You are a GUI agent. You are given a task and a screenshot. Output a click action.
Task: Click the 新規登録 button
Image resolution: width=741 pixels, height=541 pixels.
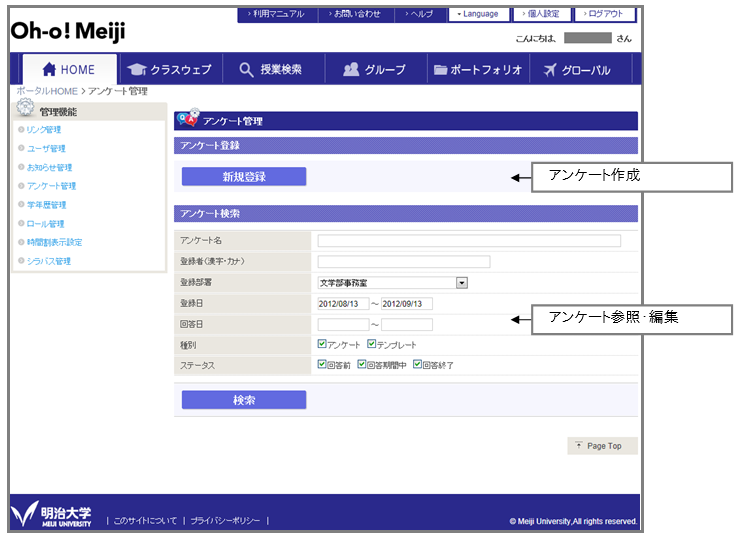(x=244, y=176)
